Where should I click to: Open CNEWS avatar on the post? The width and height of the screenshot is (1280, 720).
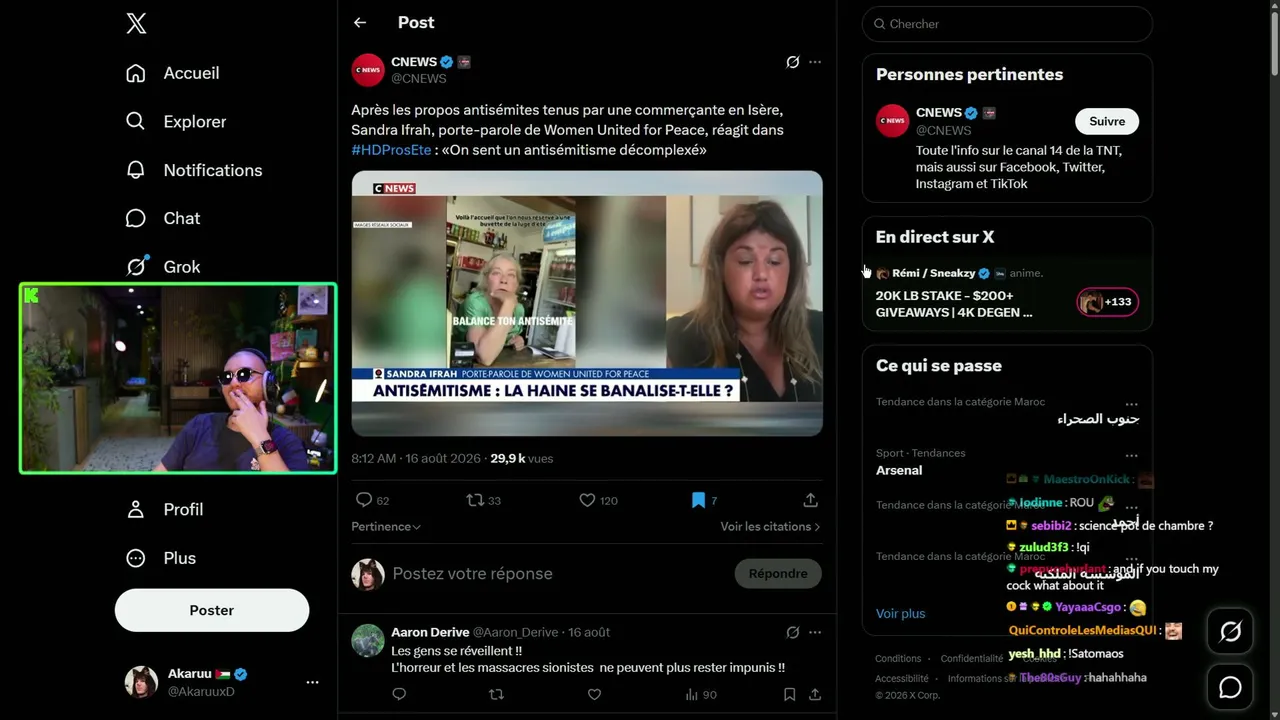[368, 70]
